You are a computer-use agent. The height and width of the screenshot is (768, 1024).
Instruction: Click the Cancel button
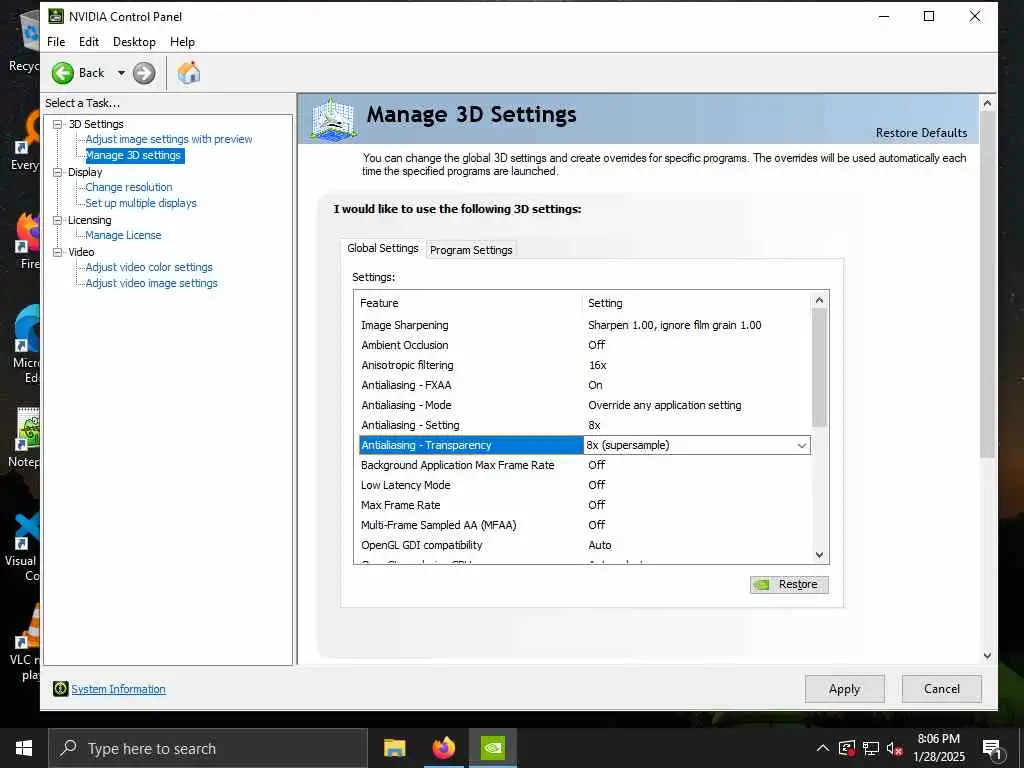[x=942, y=689]
